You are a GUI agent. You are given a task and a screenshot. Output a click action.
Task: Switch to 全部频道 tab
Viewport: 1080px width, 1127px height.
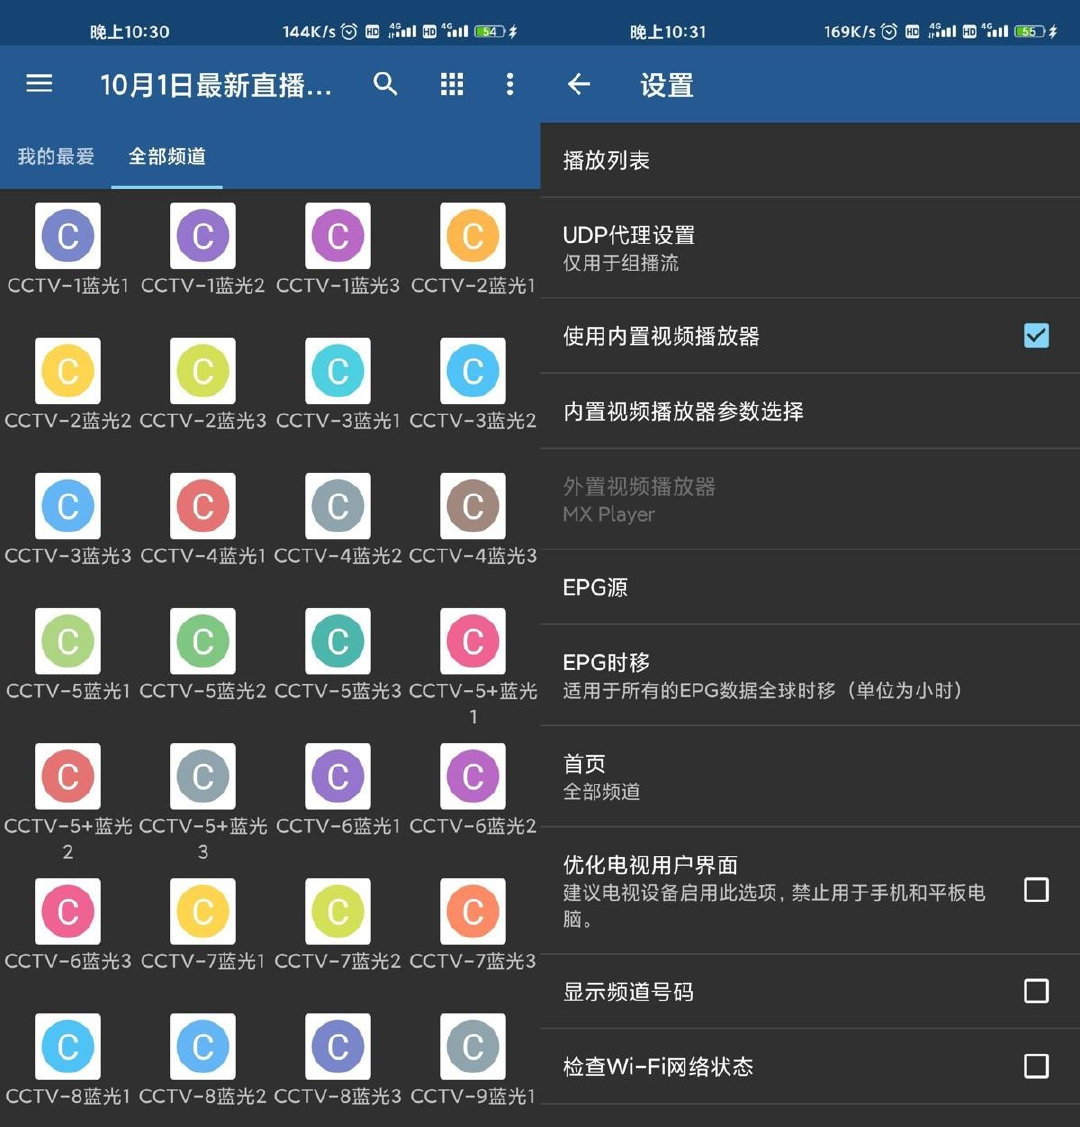[x=167, y=156]
